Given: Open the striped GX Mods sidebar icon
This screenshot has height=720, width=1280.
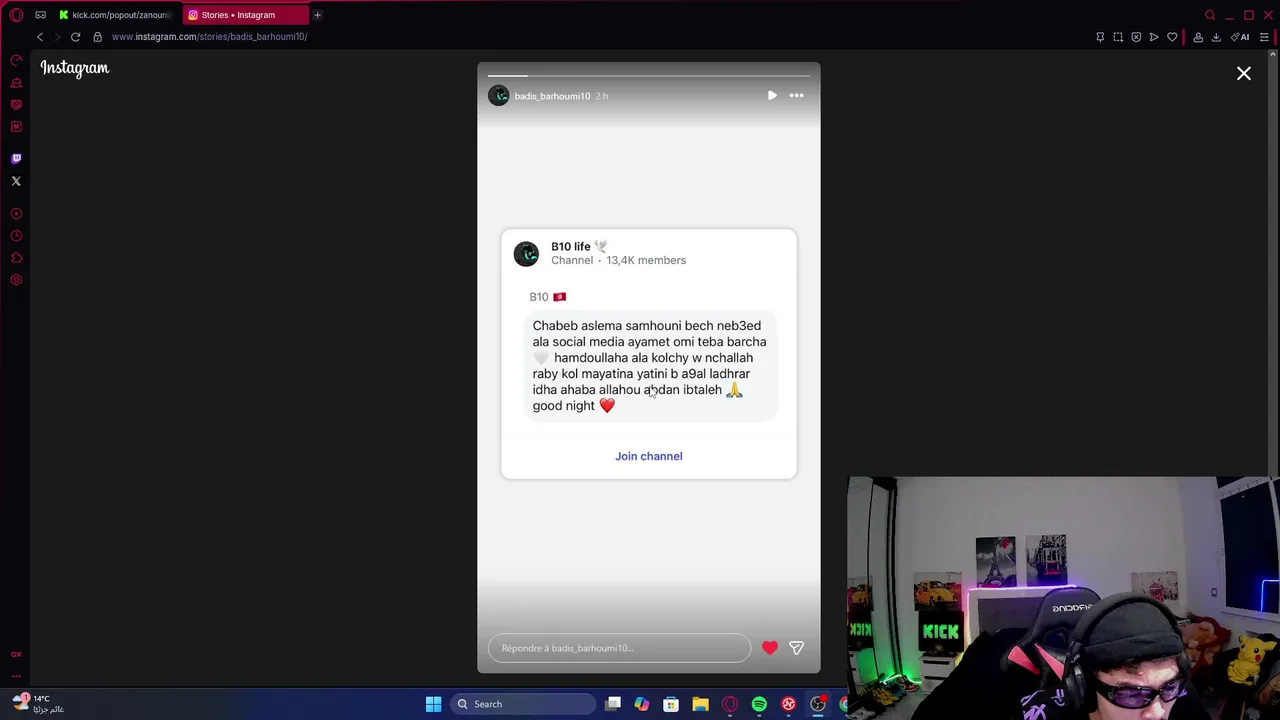Looking at the screenshot, I should pos(16,104).
